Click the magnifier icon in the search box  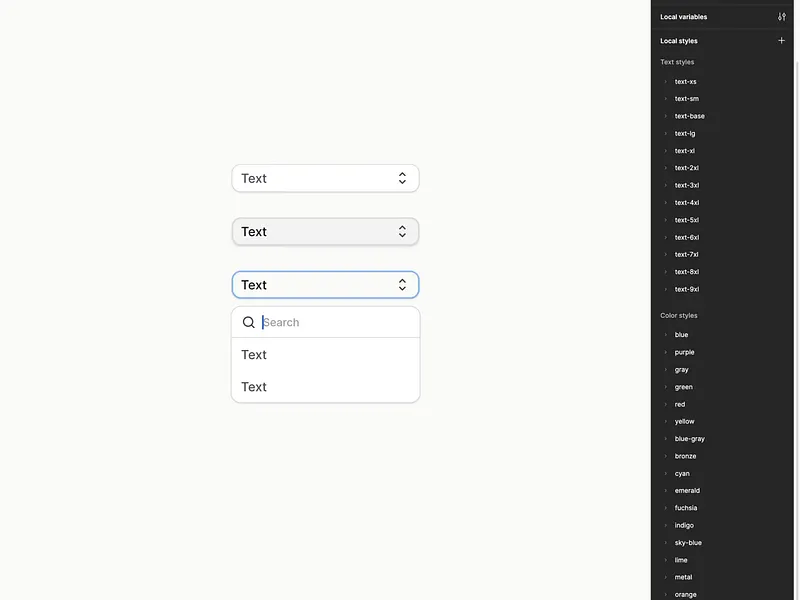pos(249,322)
